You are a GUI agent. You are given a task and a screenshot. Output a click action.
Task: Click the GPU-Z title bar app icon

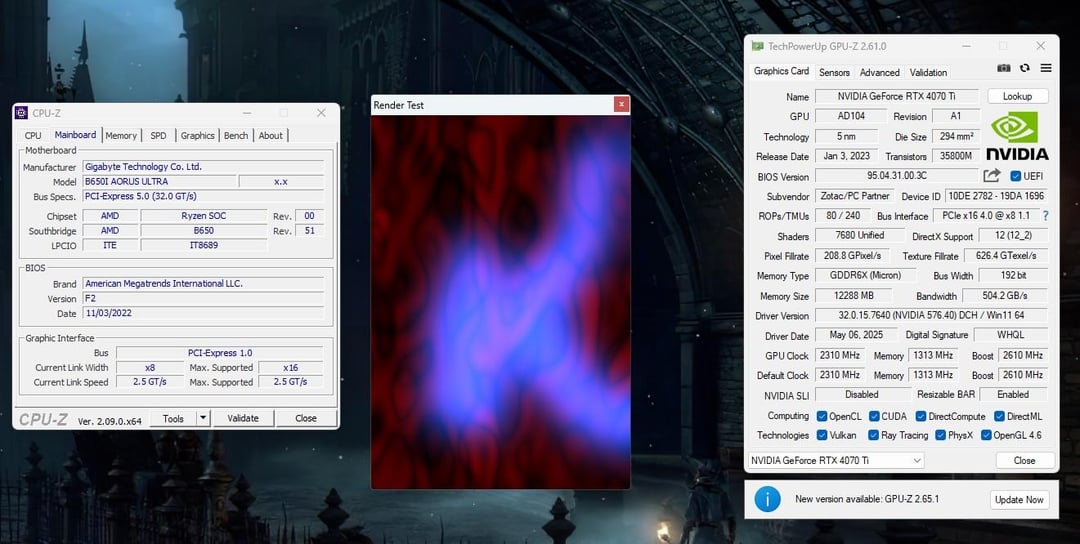pyautogui.click(x=757, y=46)
